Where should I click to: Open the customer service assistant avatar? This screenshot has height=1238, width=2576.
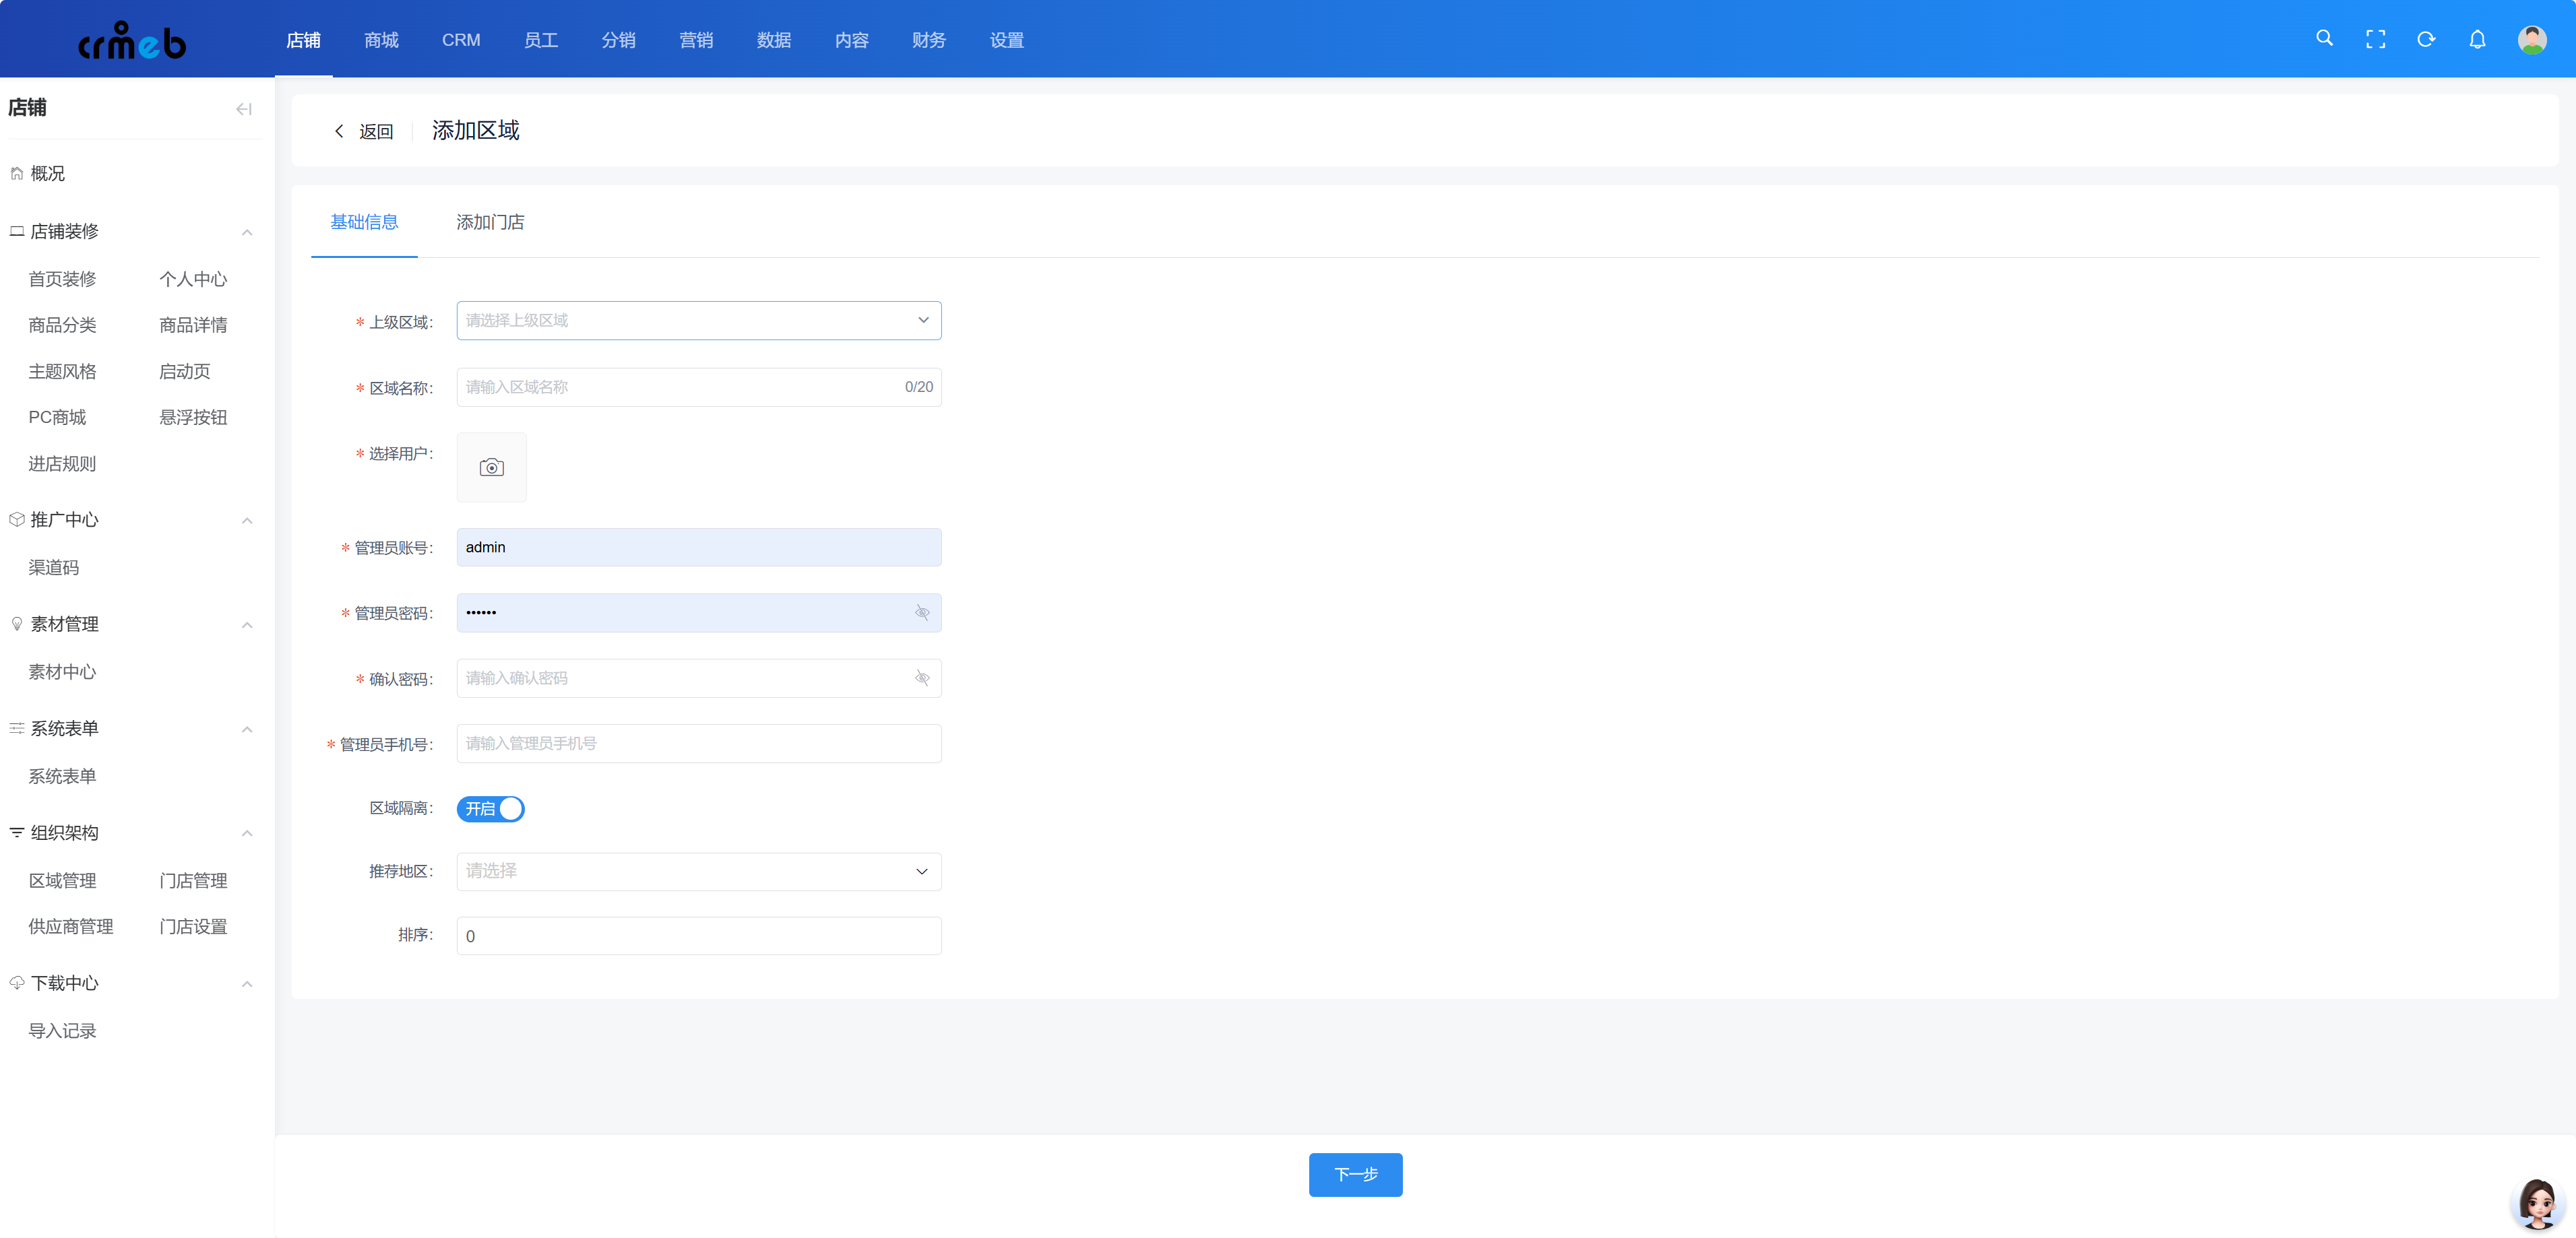click(2537, 1203)
